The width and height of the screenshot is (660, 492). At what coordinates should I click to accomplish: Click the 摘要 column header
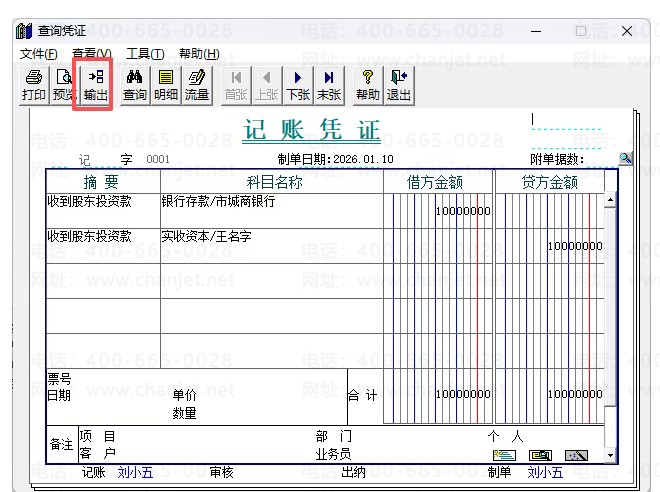101,182
